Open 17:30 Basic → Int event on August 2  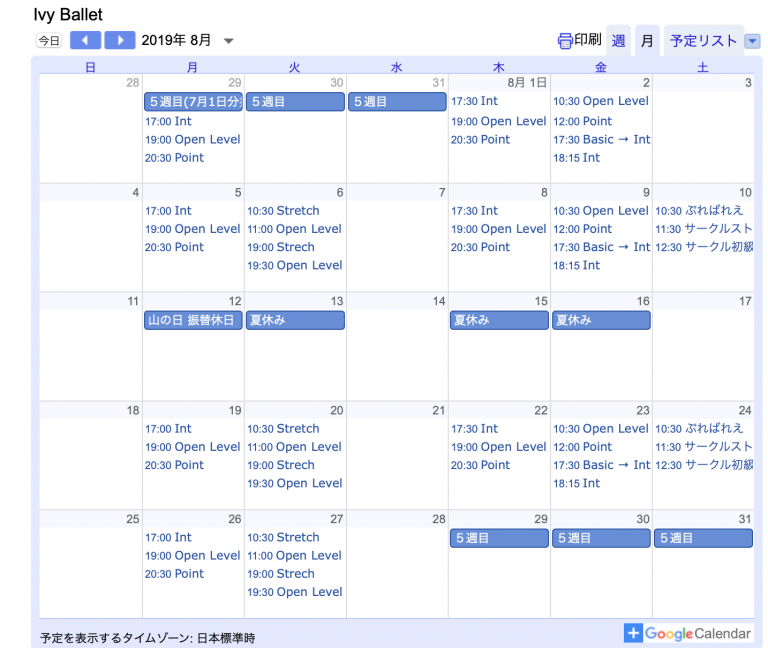click(x=601, y=140)
